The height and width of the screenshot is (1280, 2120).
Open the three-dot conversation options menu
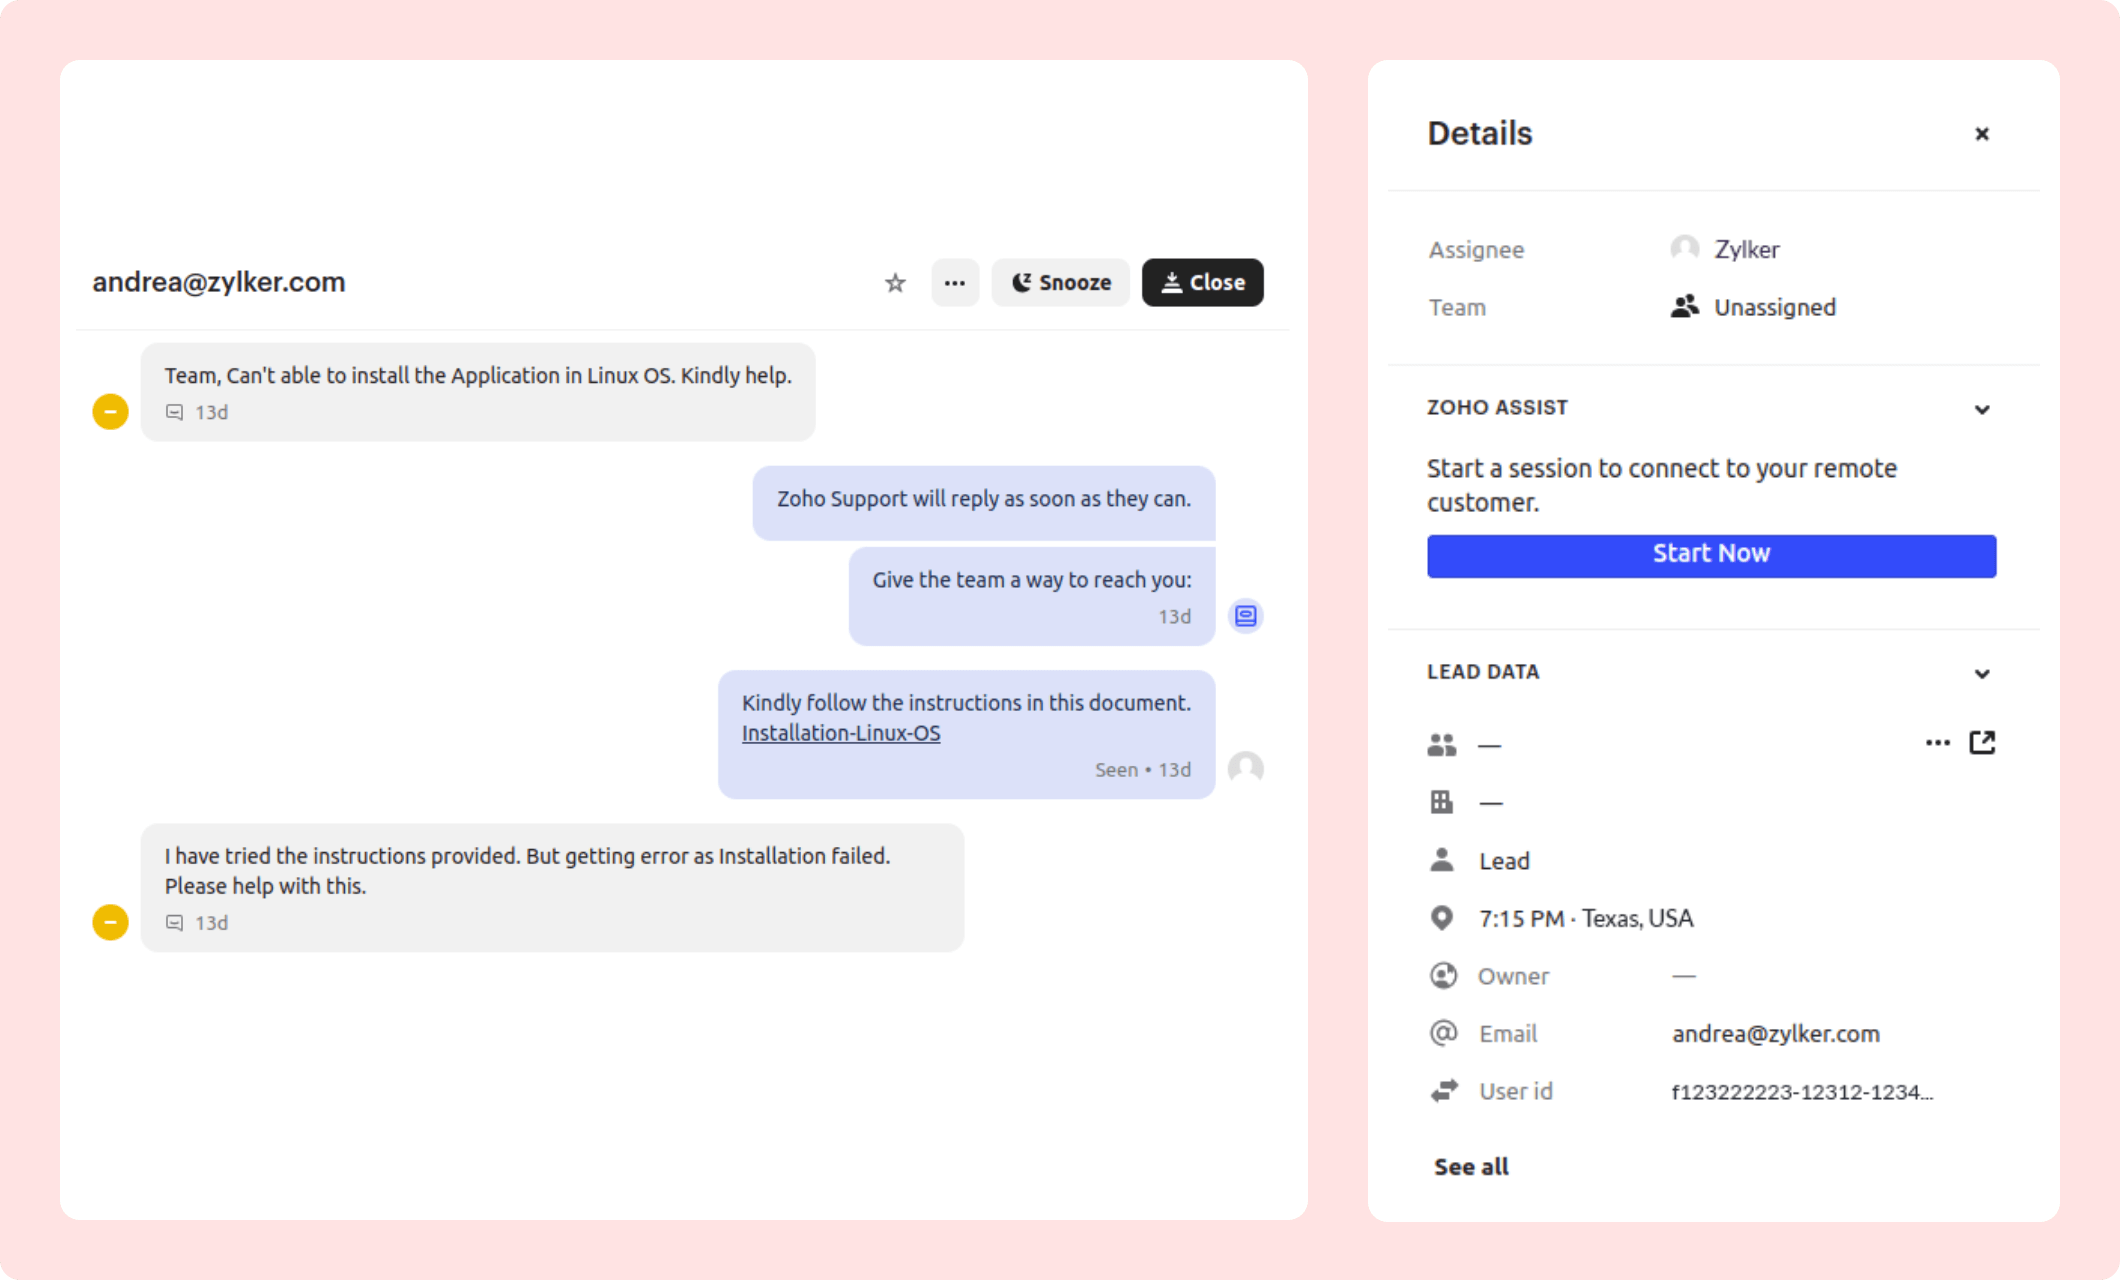click(x=955, y=283)
